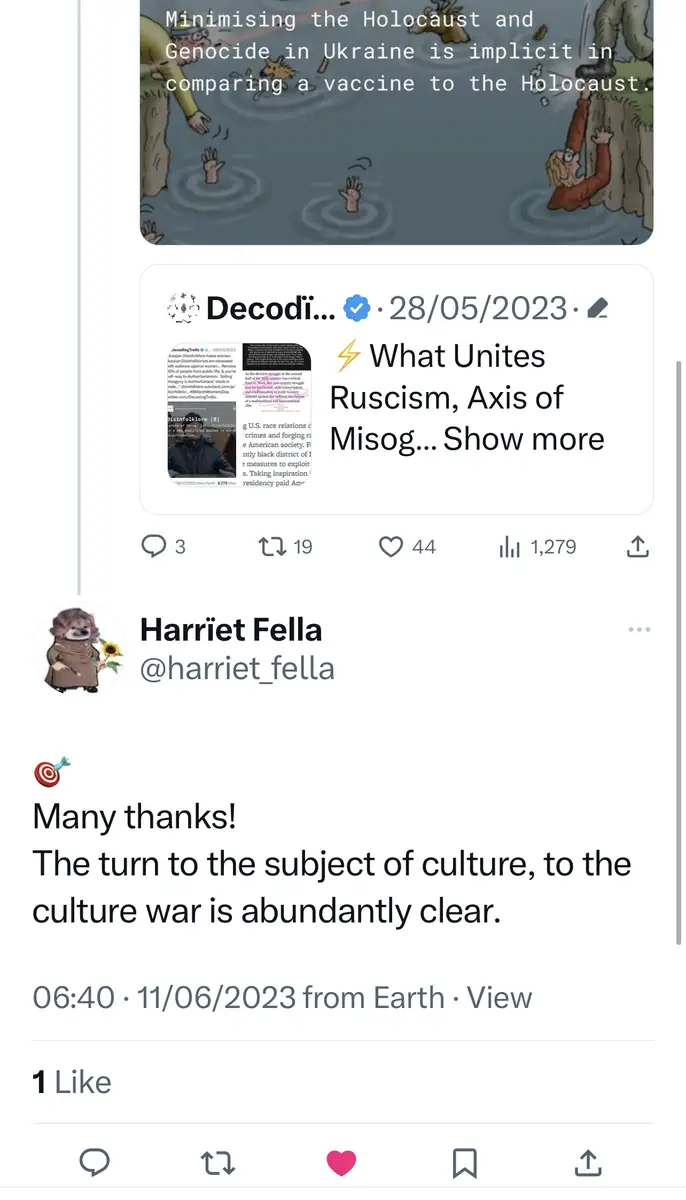The width and height of the screenshot is (686, 1200).
Task: Reply to Harriet Fella's post
Action: [x=94, y=1162]
